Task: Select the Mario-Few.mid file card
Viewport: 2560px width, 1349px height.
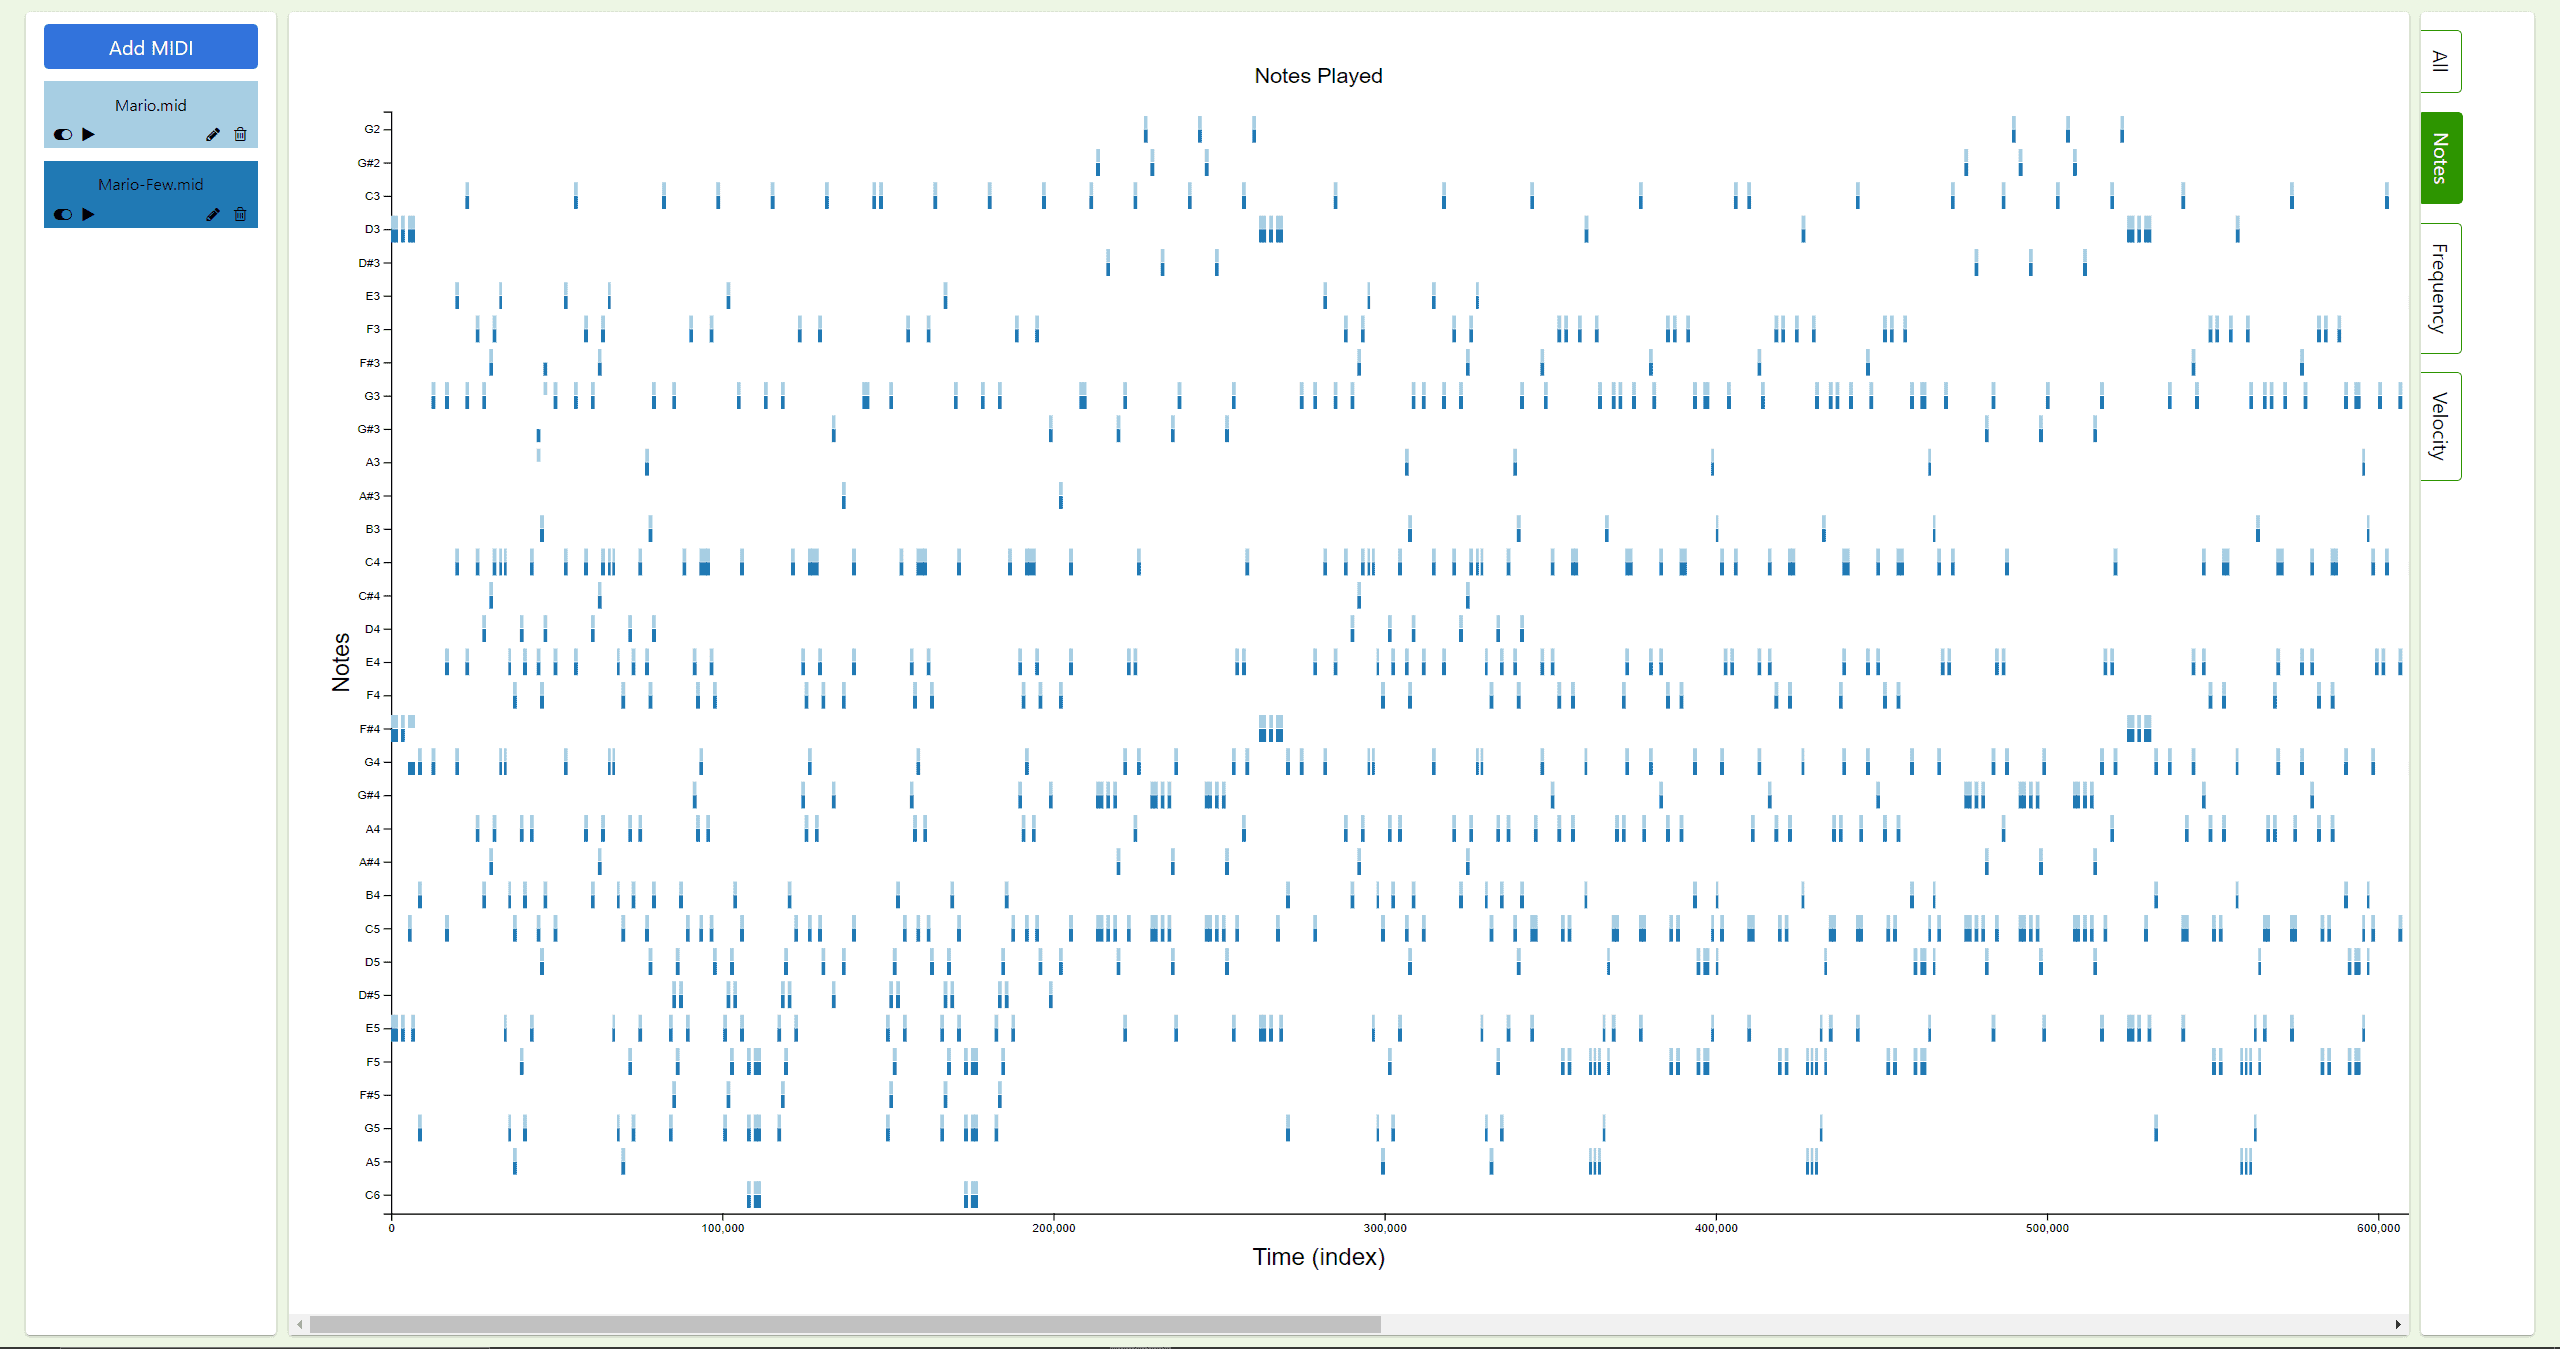Action: point(150,184)
